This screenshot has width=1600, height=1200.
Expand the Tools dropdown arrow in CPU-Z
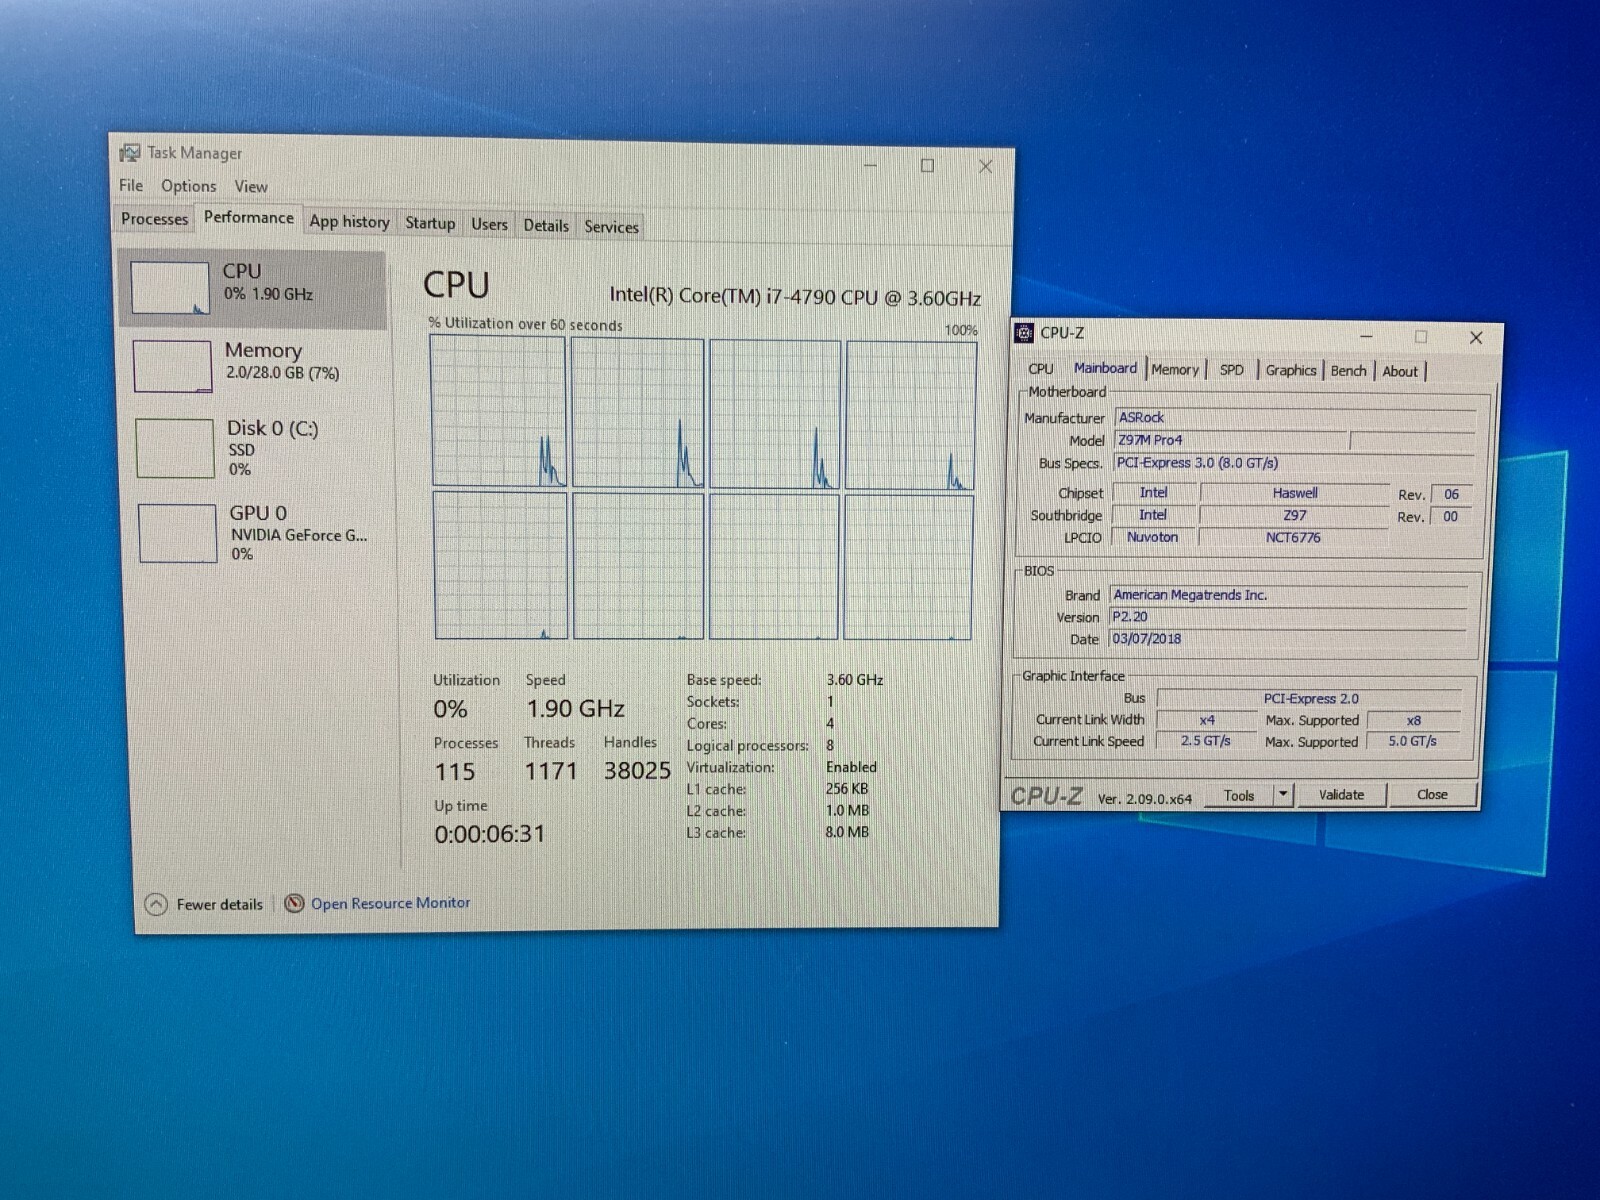(x=1283, y=795)
